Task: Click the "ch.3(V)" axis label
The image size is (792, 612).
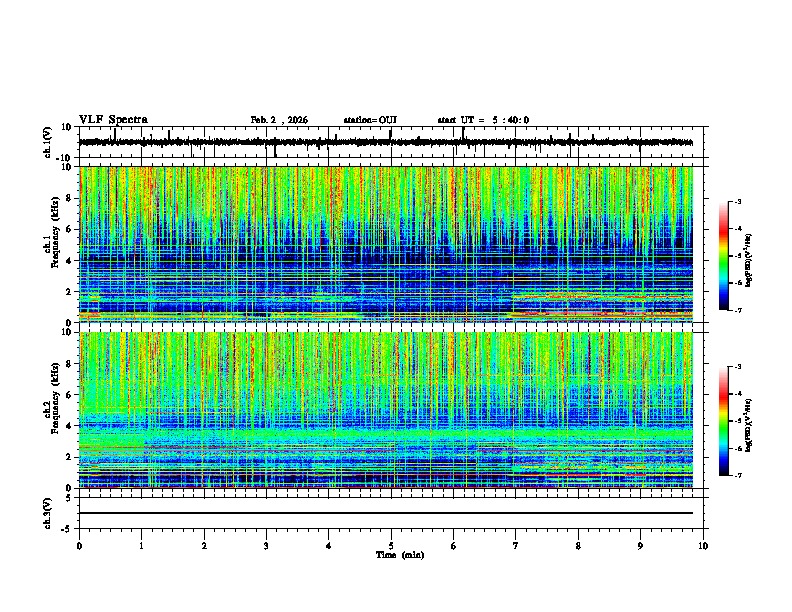Action: (48, 513)
